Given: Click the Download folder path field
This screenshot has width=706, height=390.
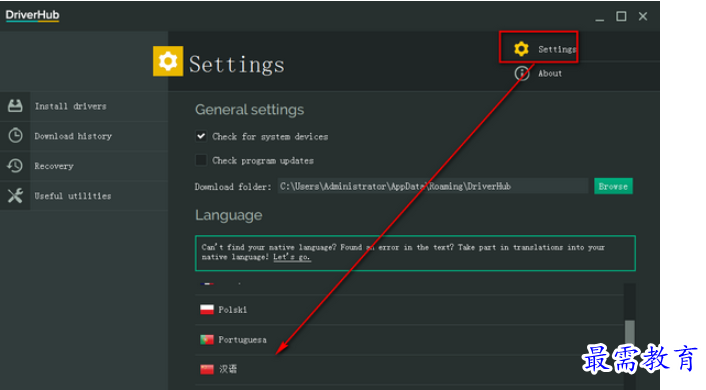Looking at the screenshot, I should (x=433, y=186).
